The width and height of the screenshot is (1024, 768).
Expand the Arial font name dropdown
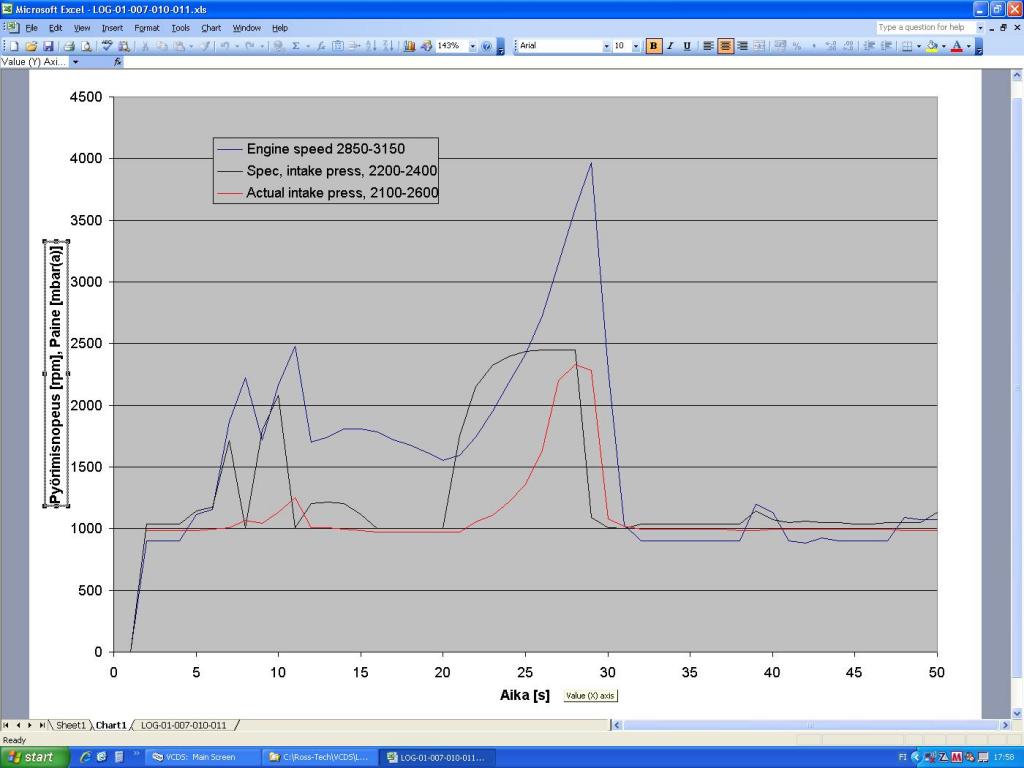click(x=606, y=46)
